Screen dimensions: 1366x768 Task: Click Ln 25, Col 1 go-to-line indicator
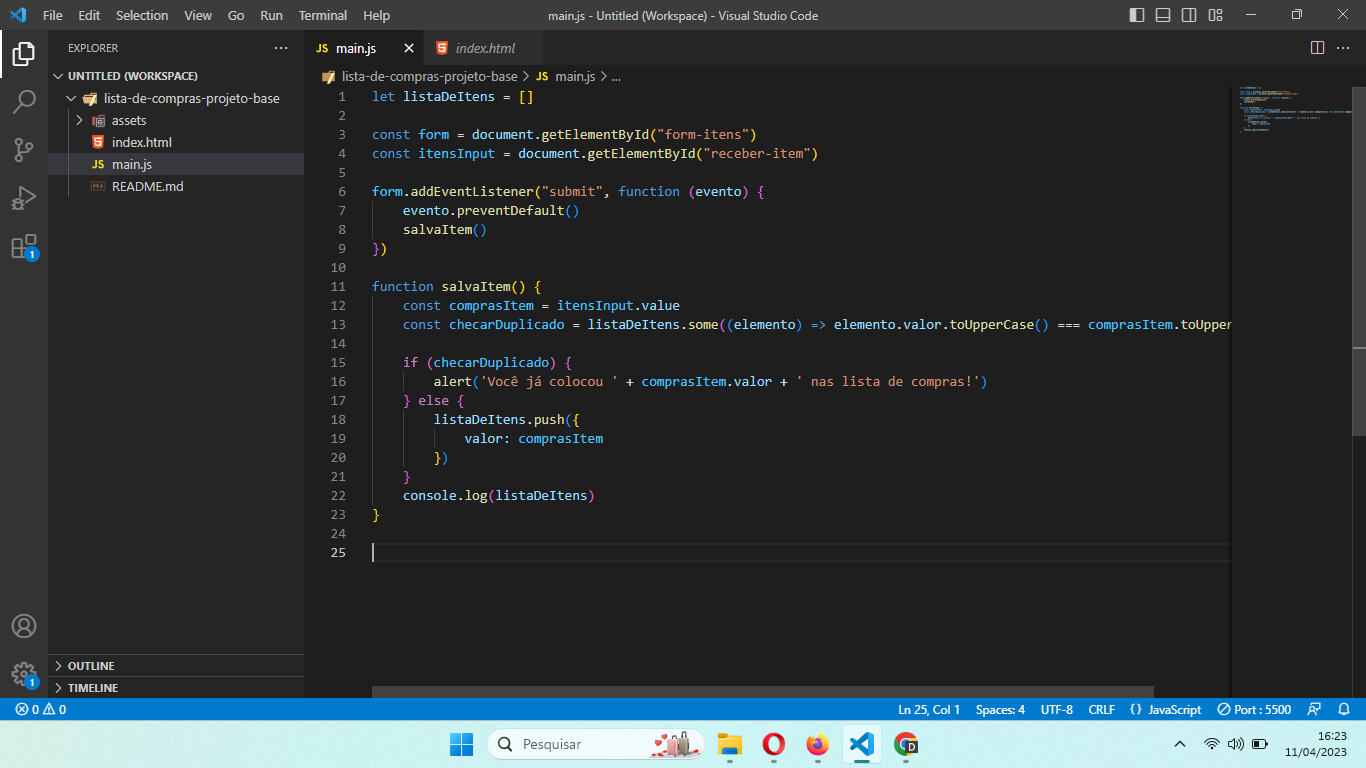(x=929, y=709)
